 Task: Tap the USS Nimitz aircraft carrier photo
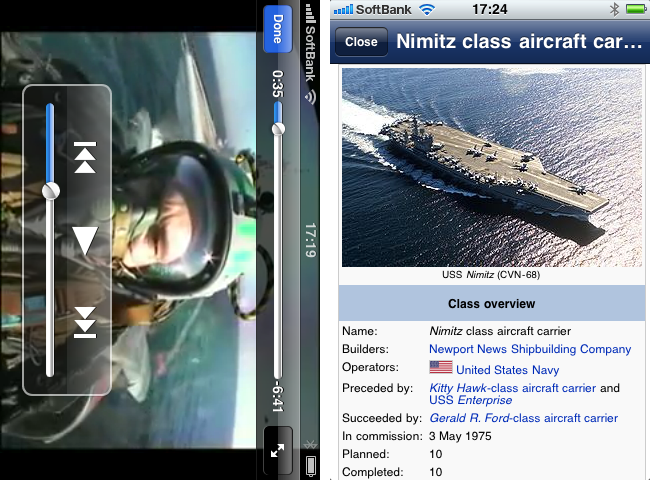[492, 167]
